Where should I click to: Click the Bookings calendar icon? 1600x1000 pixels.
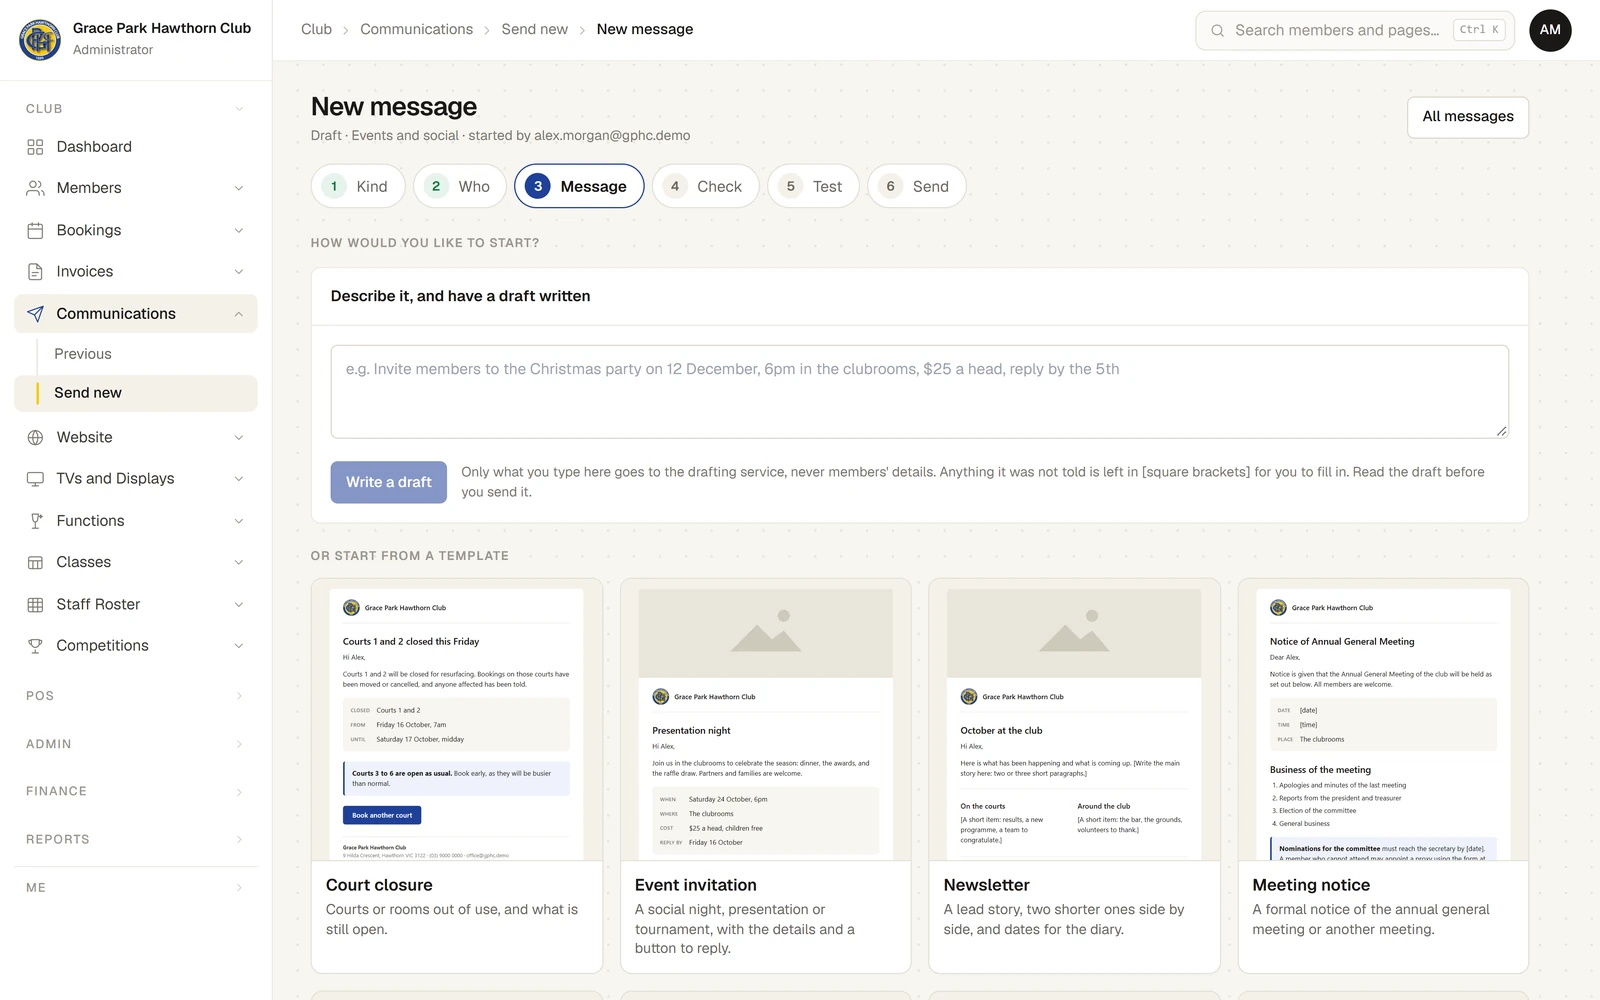(x=35, y=230)
